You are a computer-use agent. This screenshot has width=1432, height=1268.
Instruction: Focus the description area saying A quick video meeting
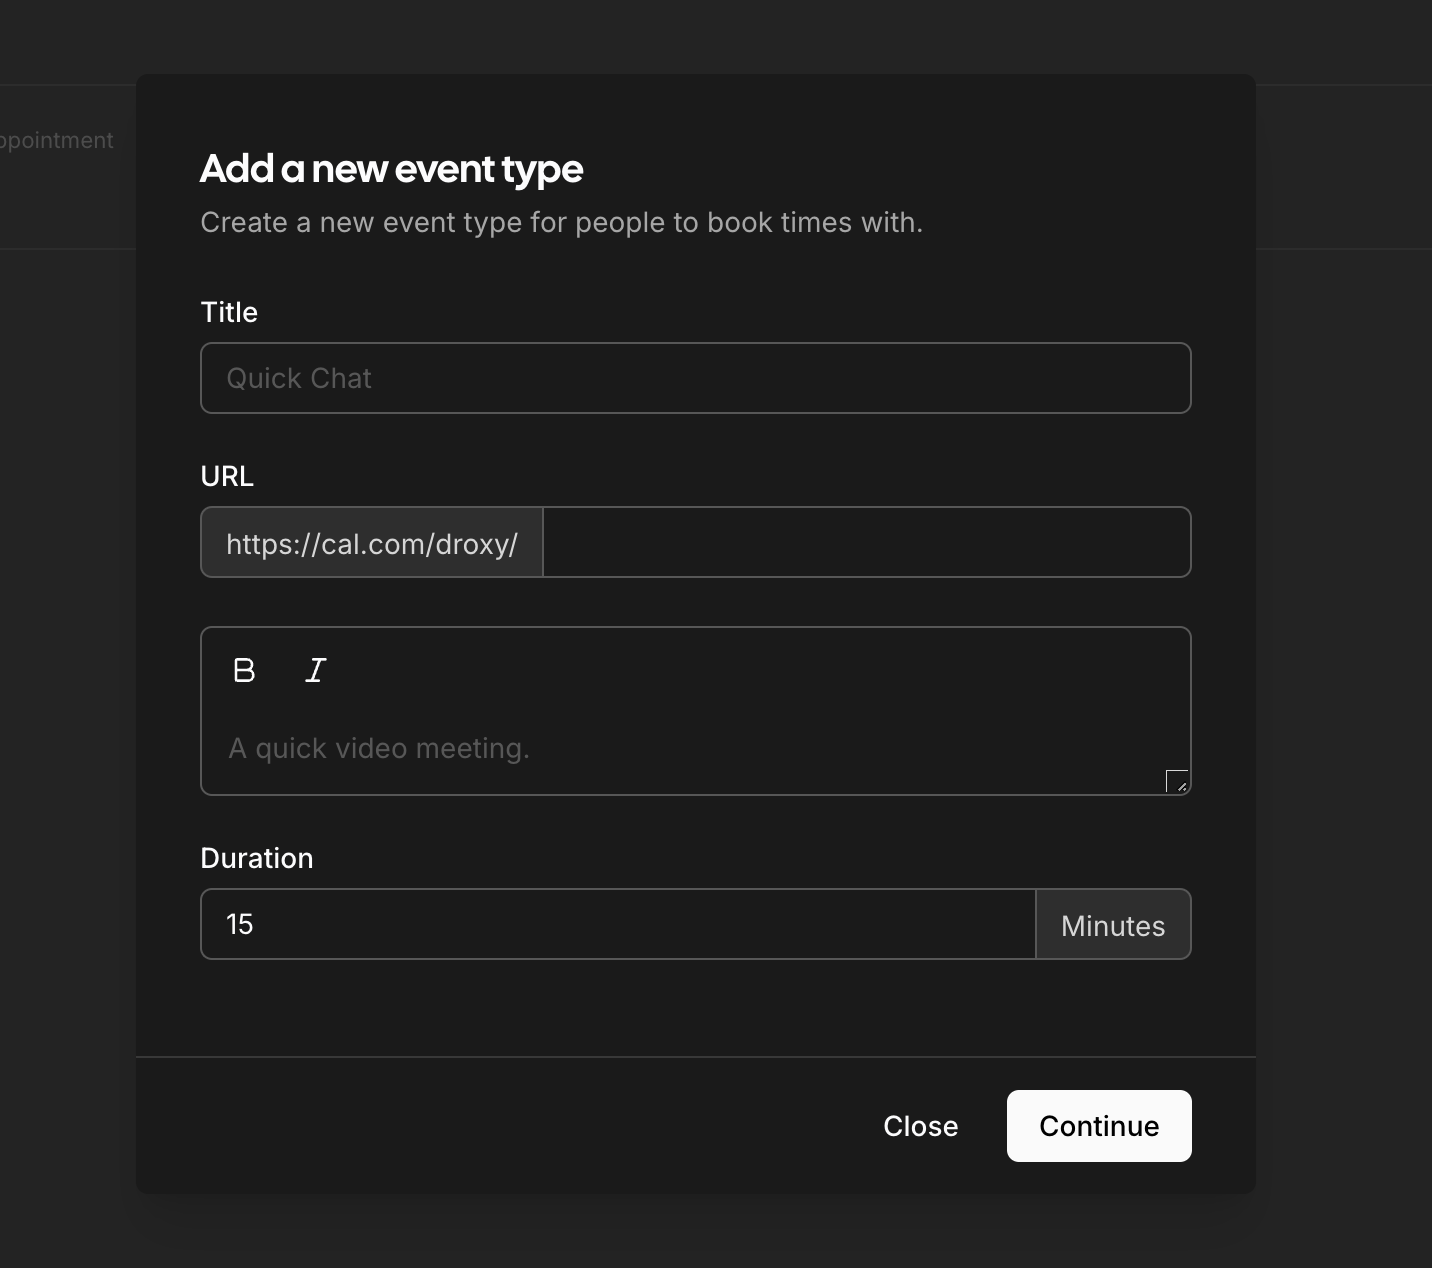tap(695, 748)
